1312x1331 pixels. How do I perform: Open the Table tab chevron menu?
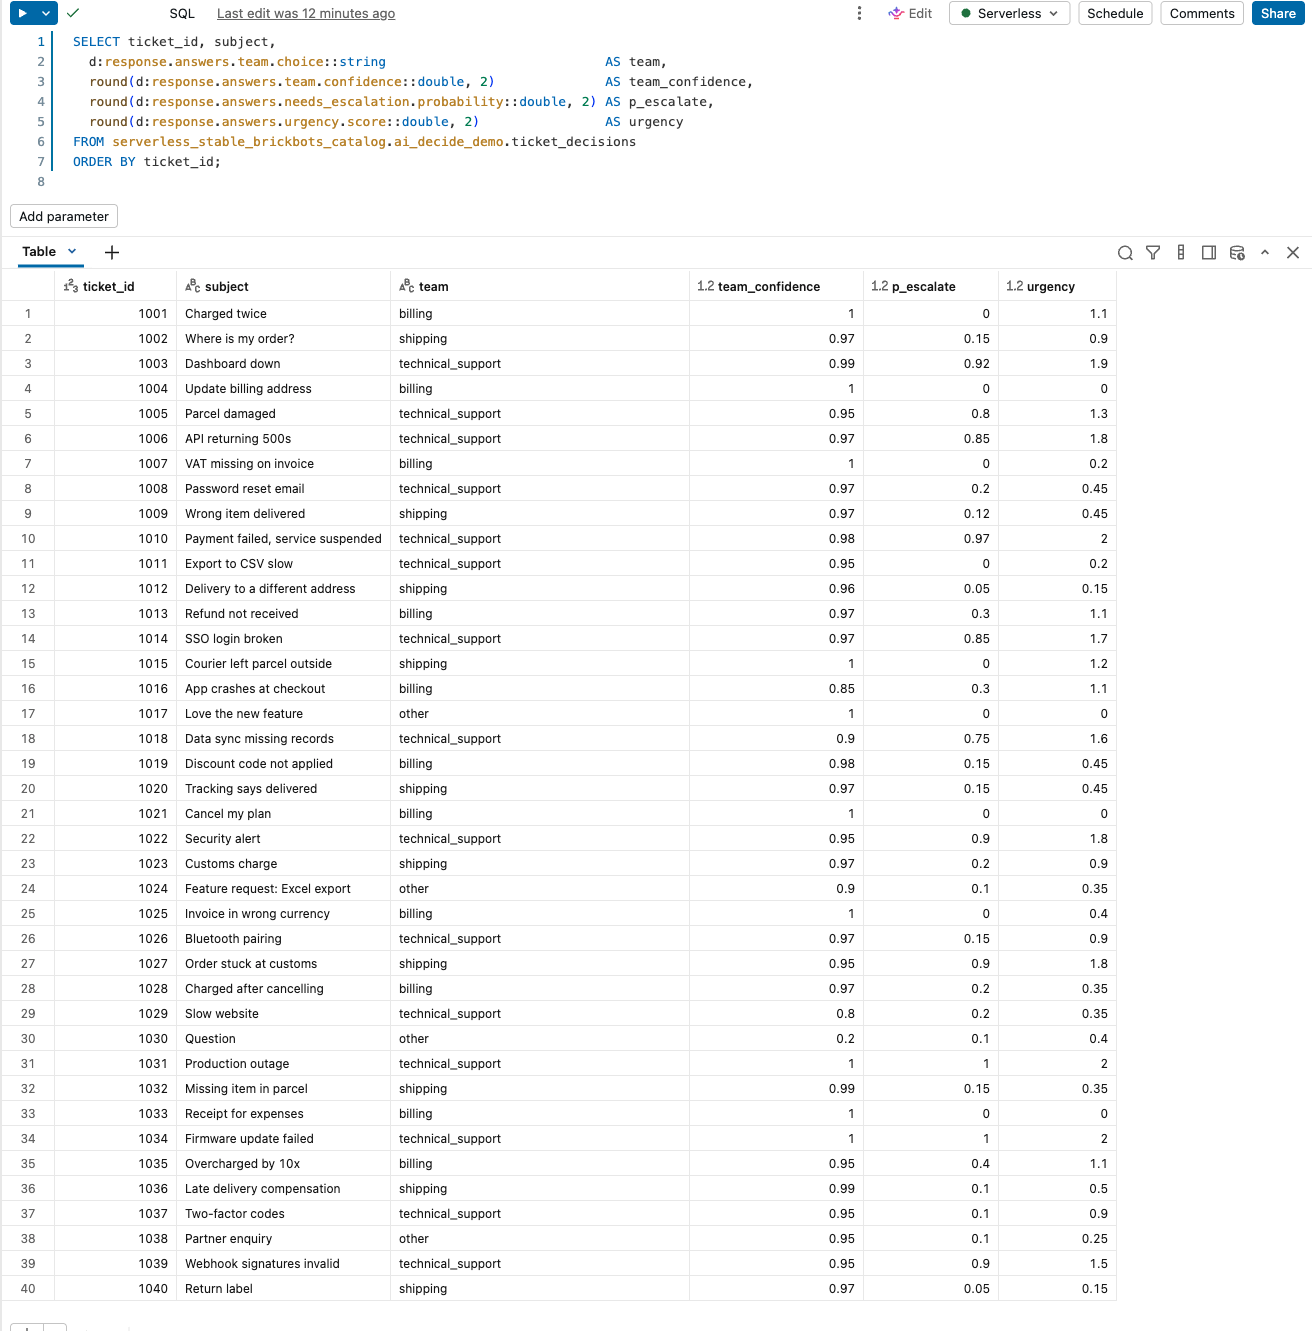[72, 252]
